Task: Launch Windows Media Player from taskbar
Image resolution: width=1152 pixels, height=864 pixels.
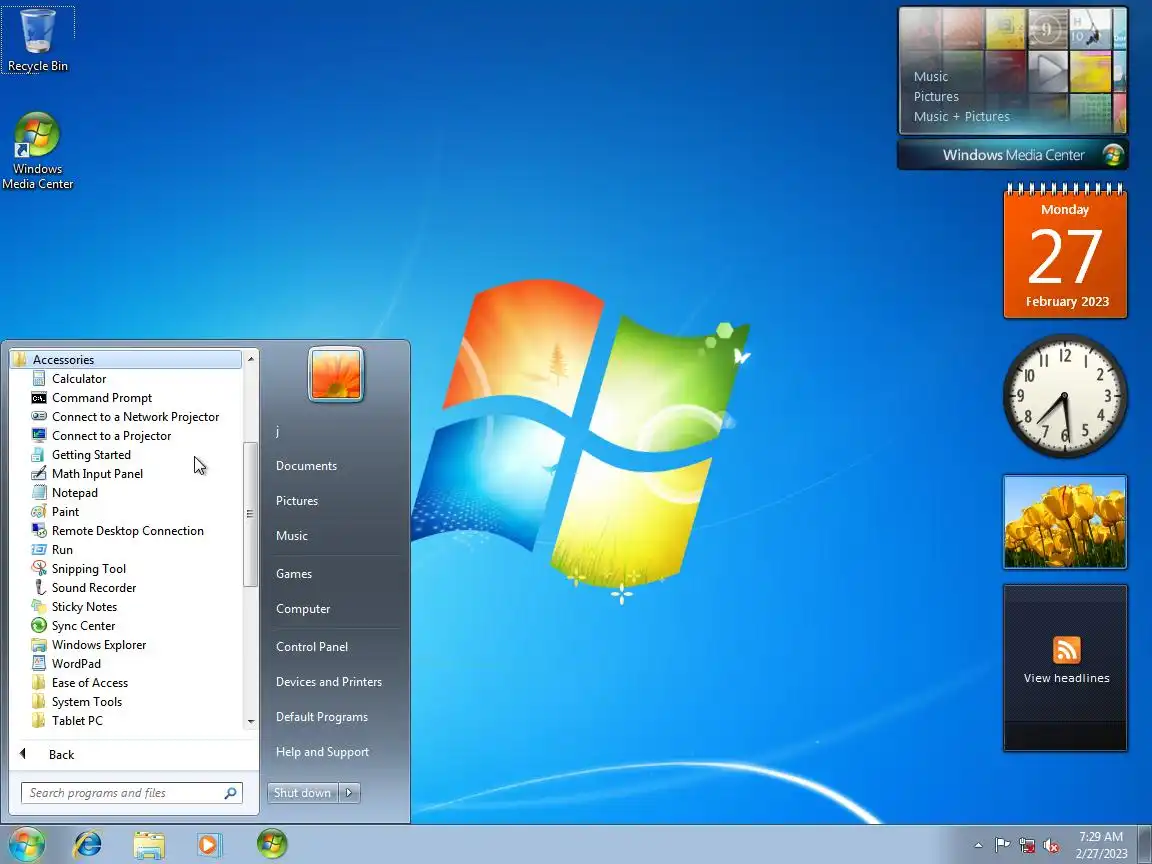Action: click(209, 845)
